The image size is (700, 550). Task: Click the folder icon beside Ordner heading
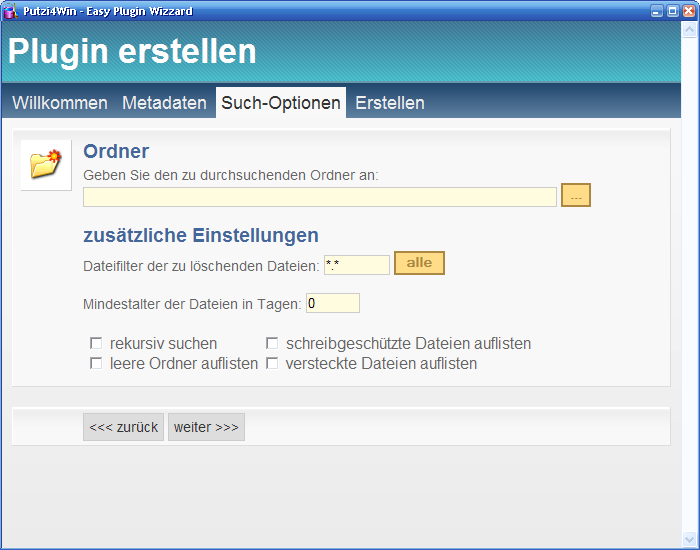(46, 165)
